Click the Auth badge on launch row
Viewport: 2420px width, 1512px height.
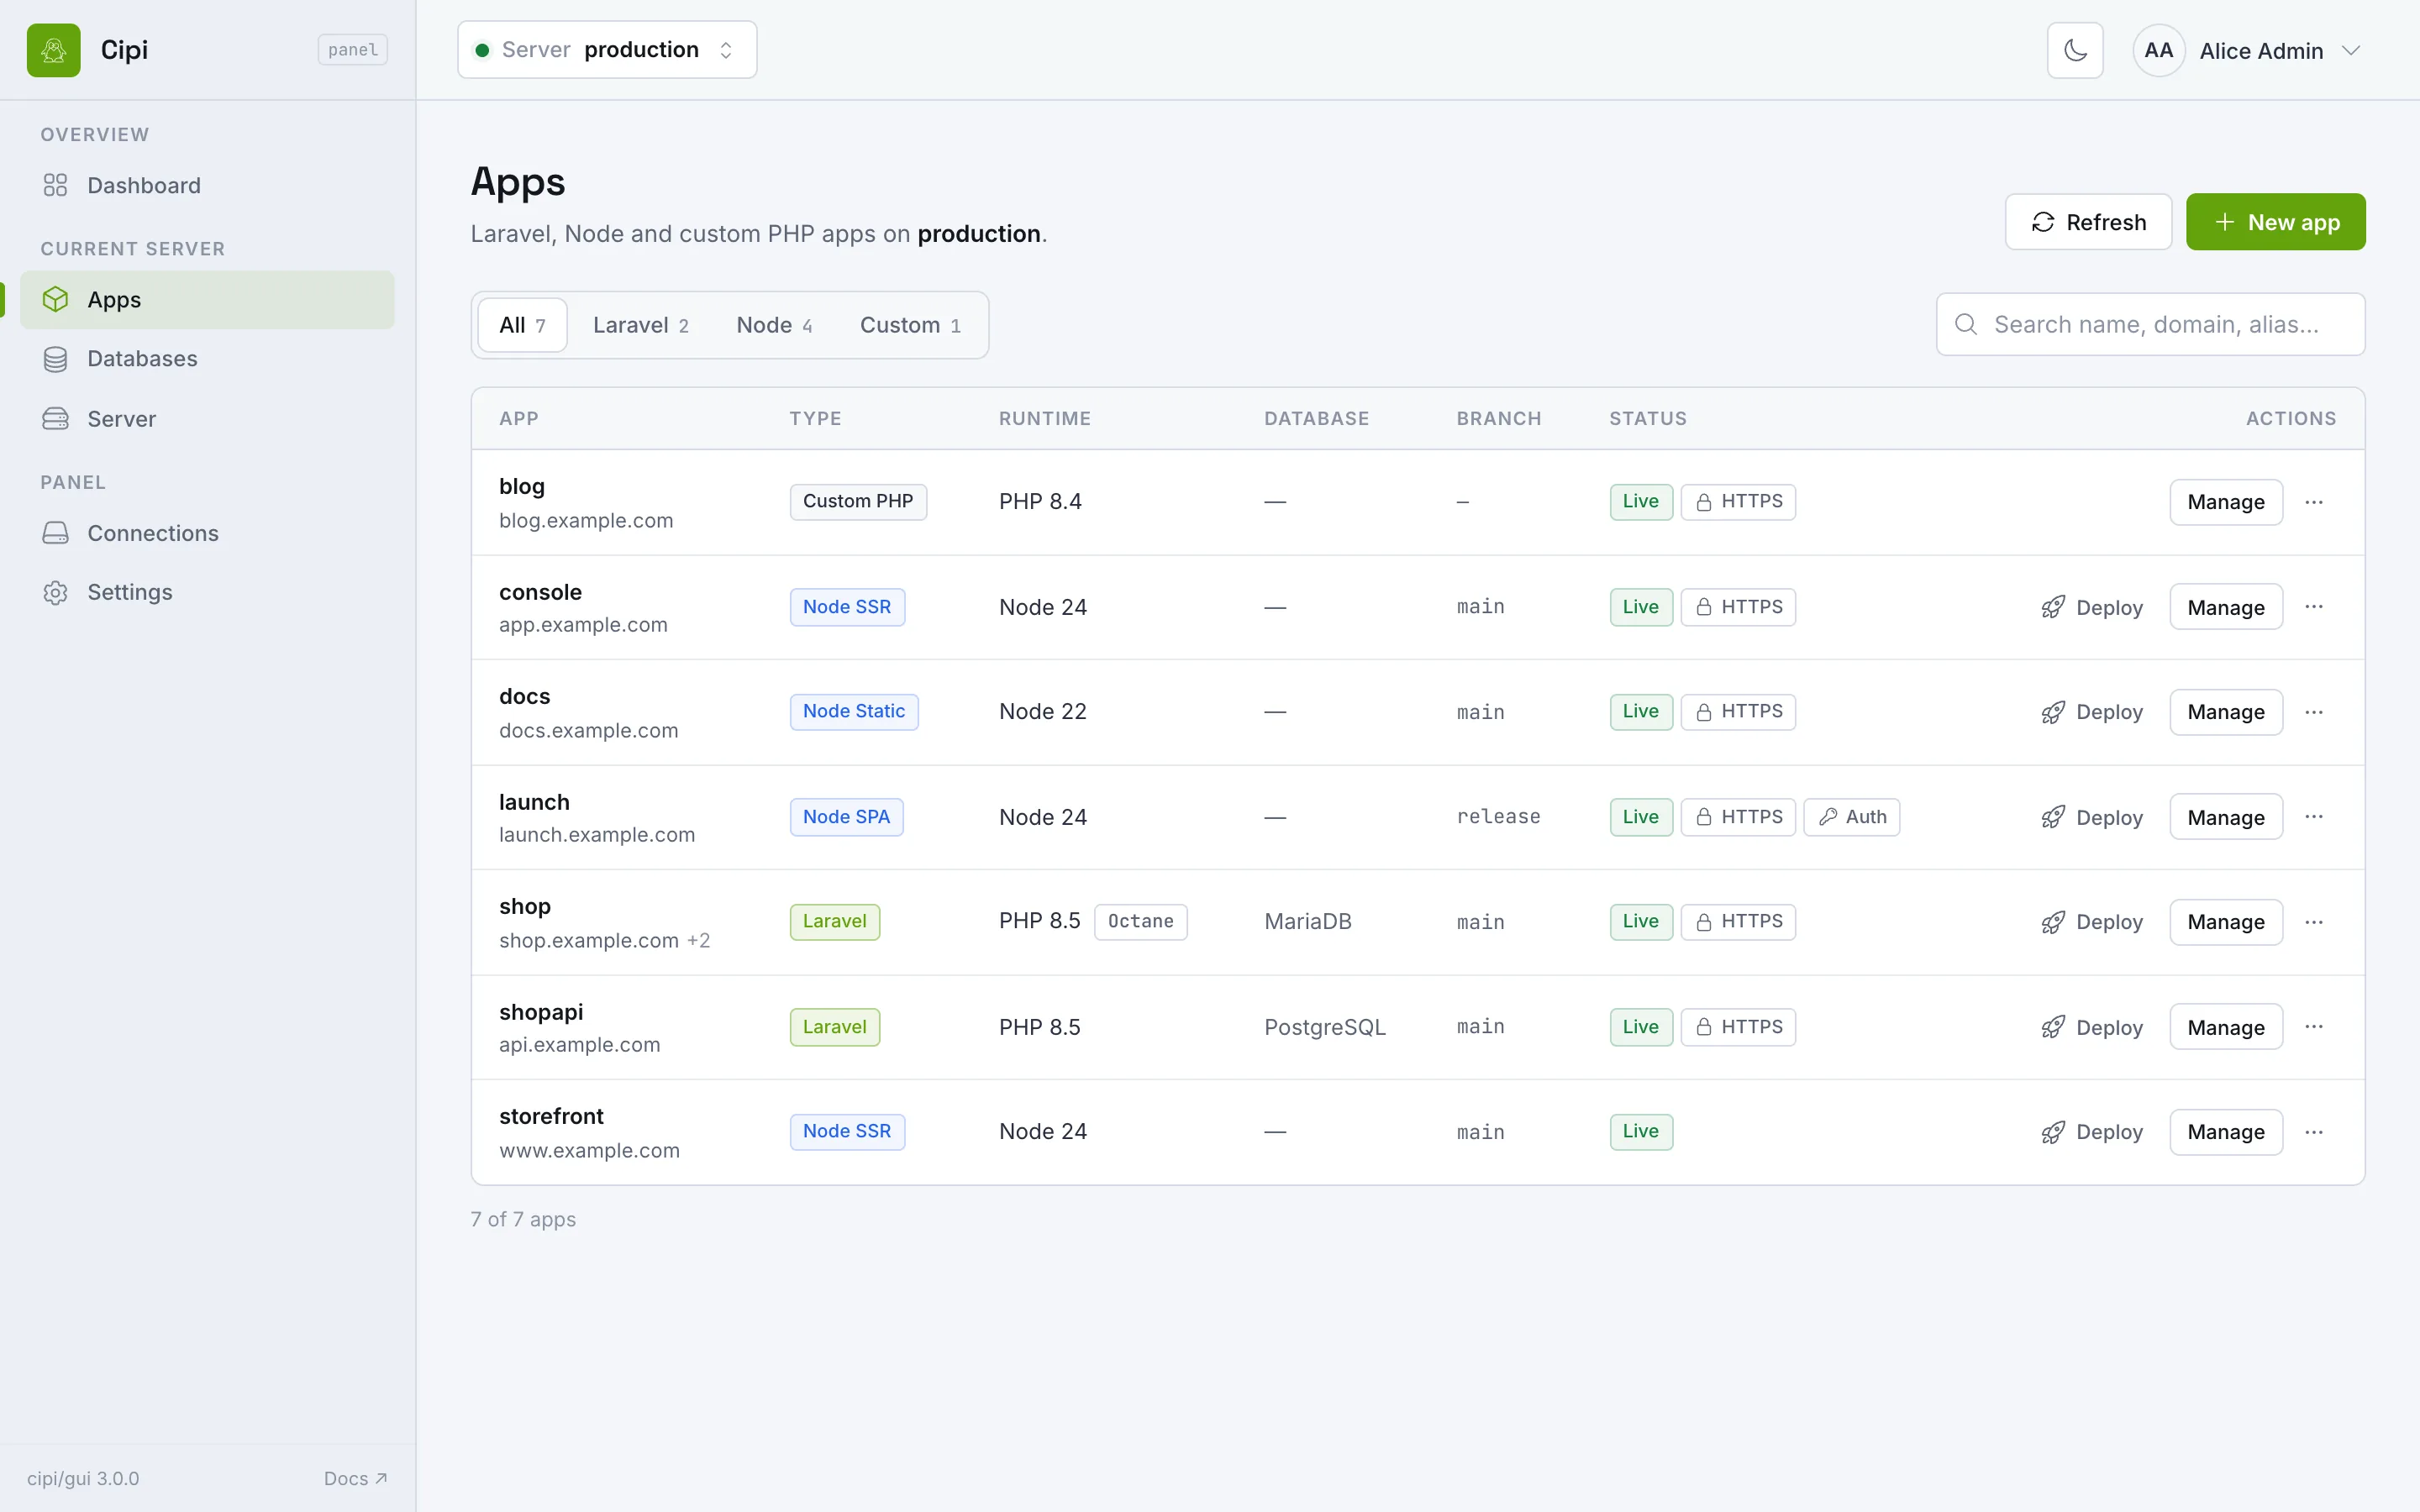[x=1851, y=817]
